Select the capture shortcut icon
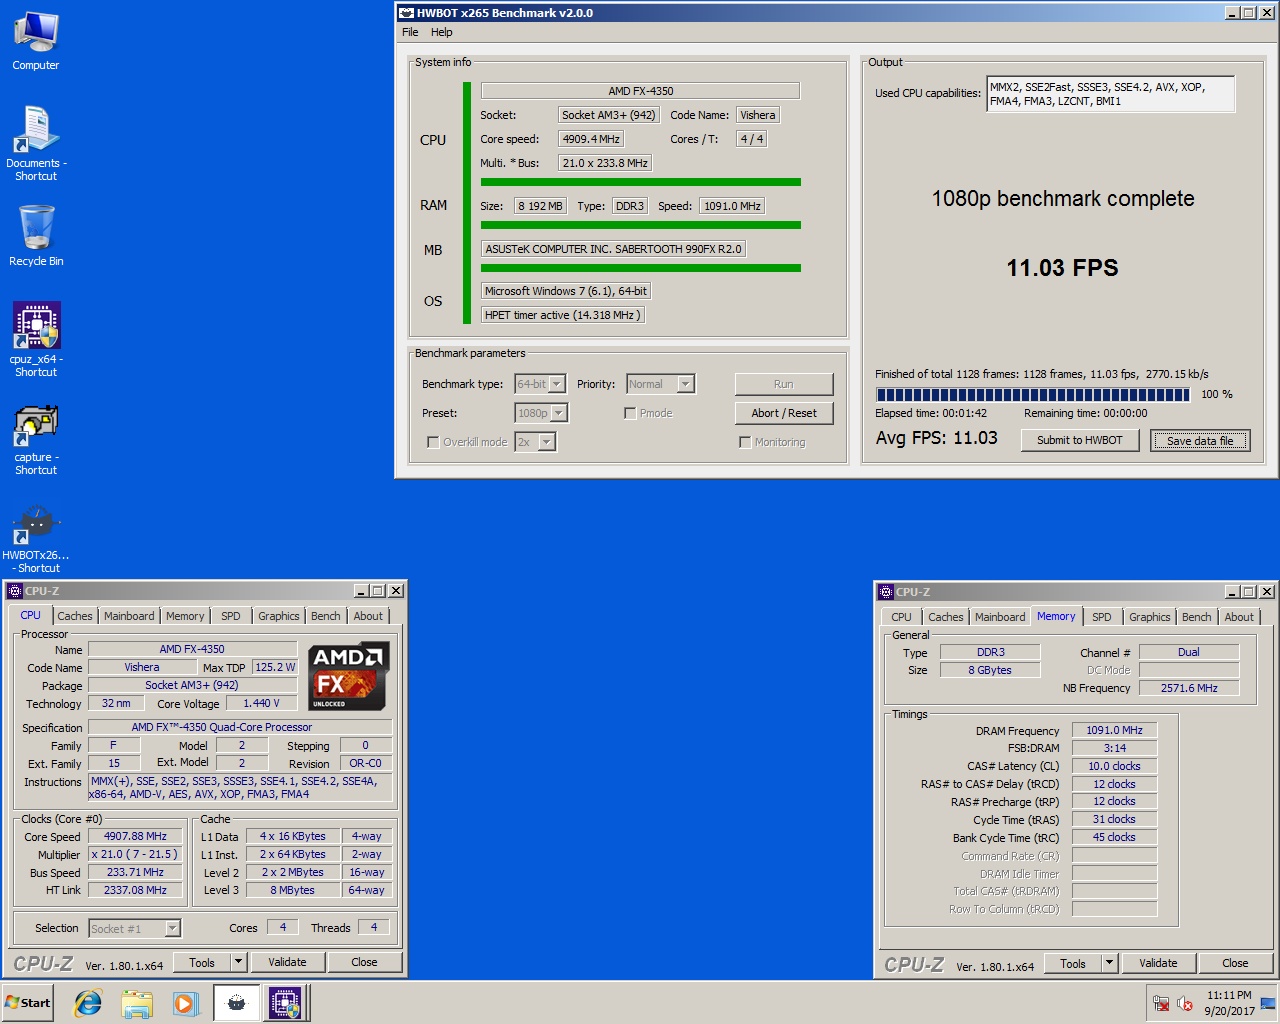1280x1024 pixels. (36, 437)
